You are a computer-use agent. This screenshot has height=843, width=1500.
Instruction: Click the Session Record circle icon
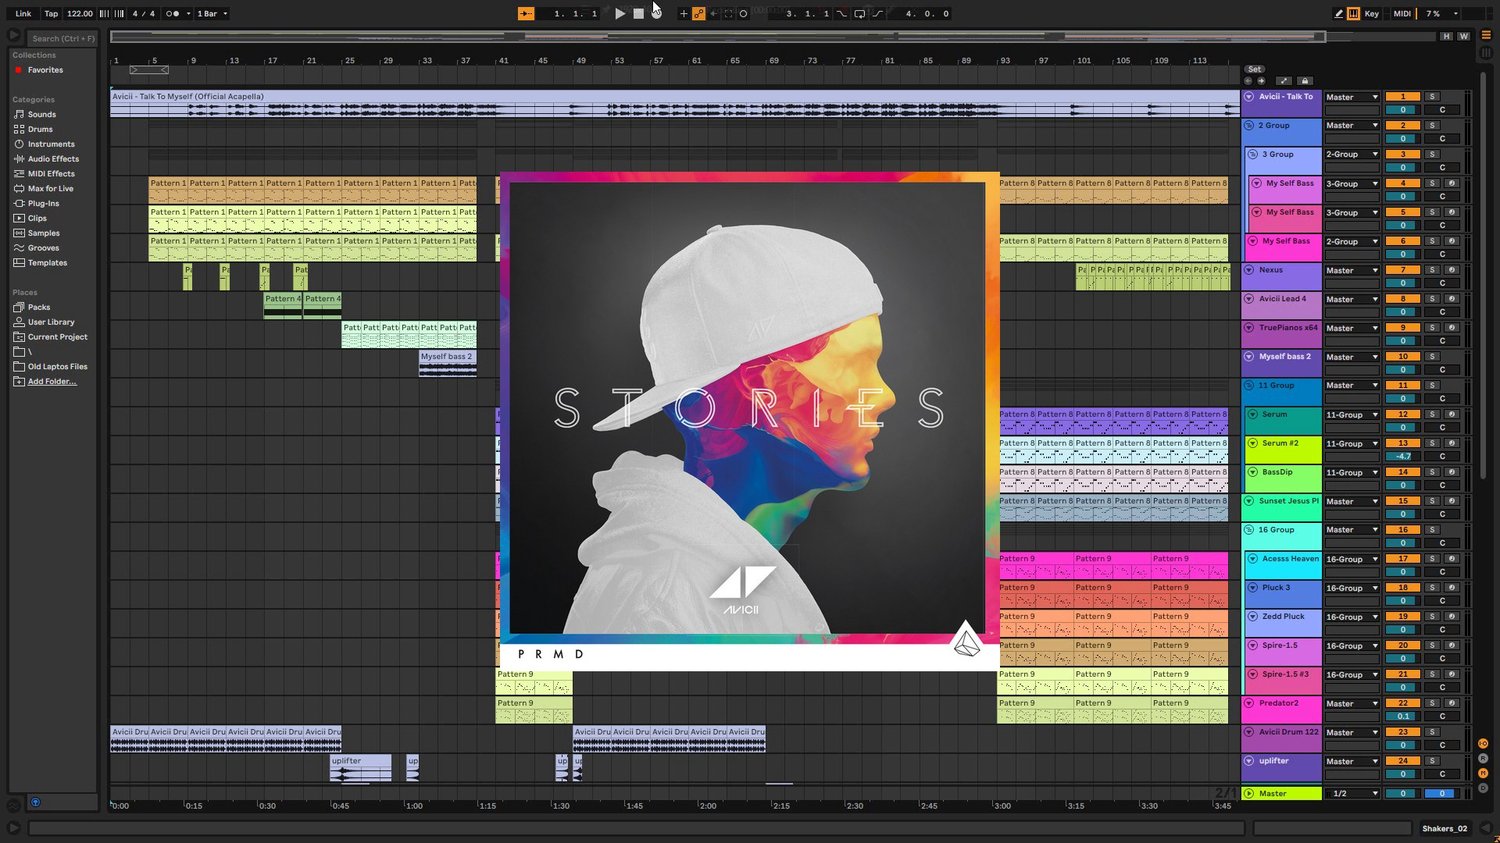(x=743, y=14)
